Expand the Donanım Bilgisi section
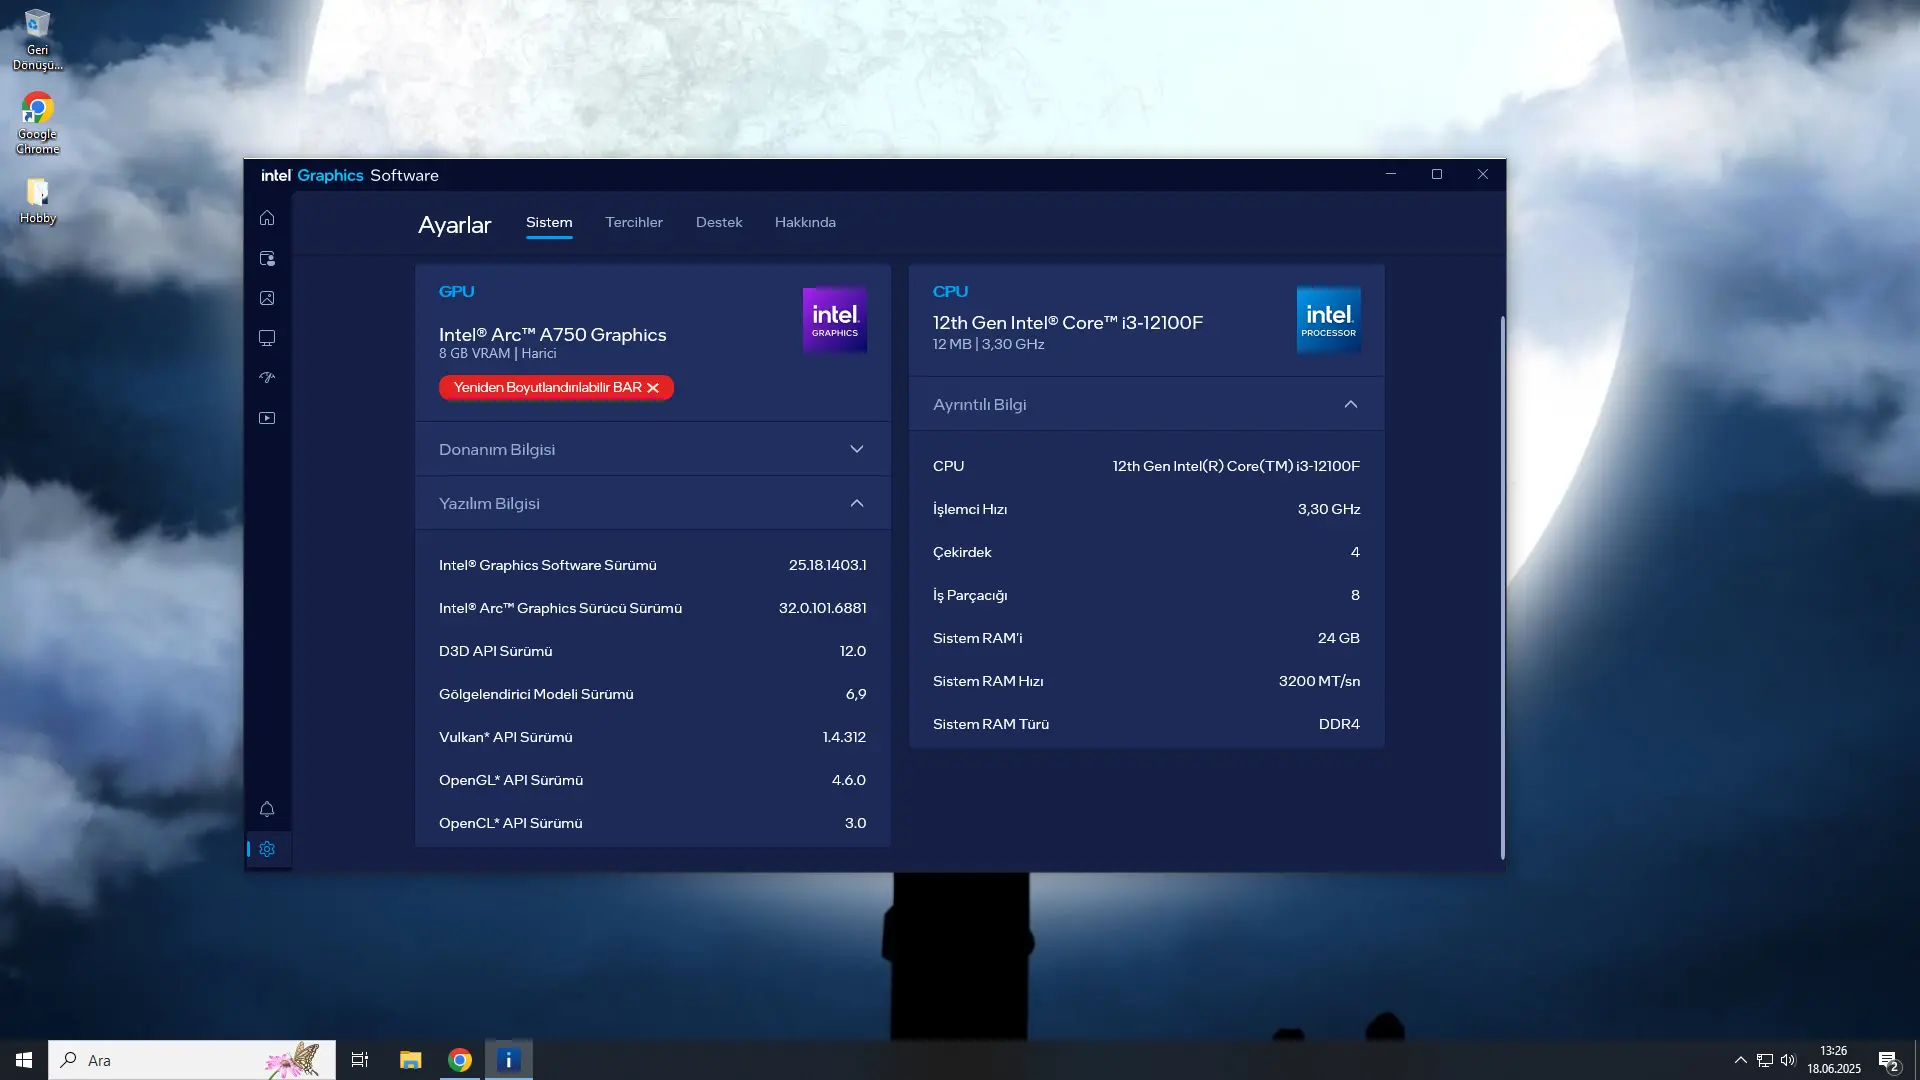 pyautogui.click(x=652, y=449)
